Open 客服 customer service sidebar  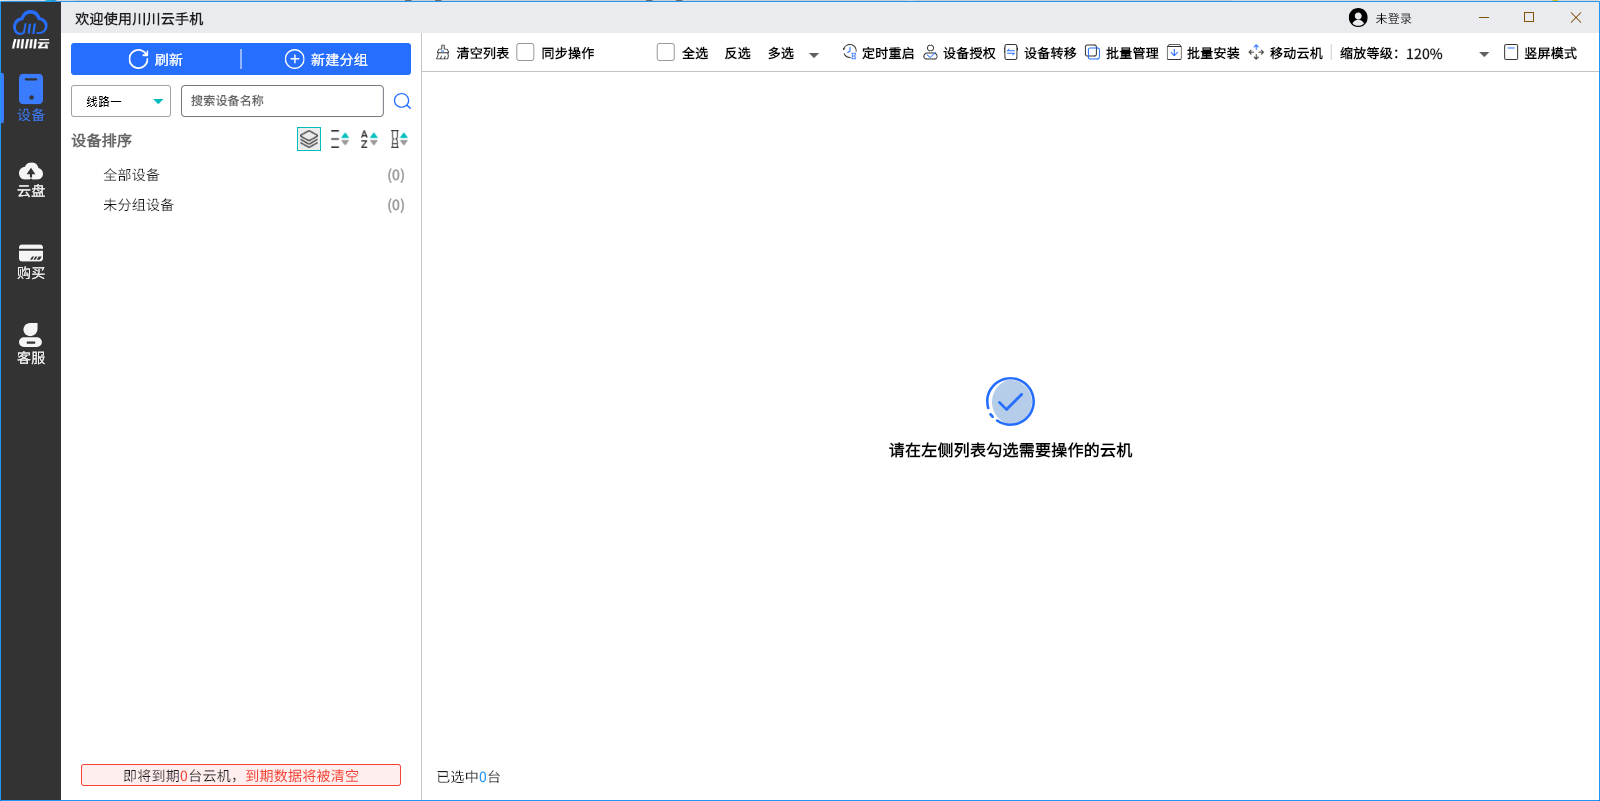click(31, 344)
